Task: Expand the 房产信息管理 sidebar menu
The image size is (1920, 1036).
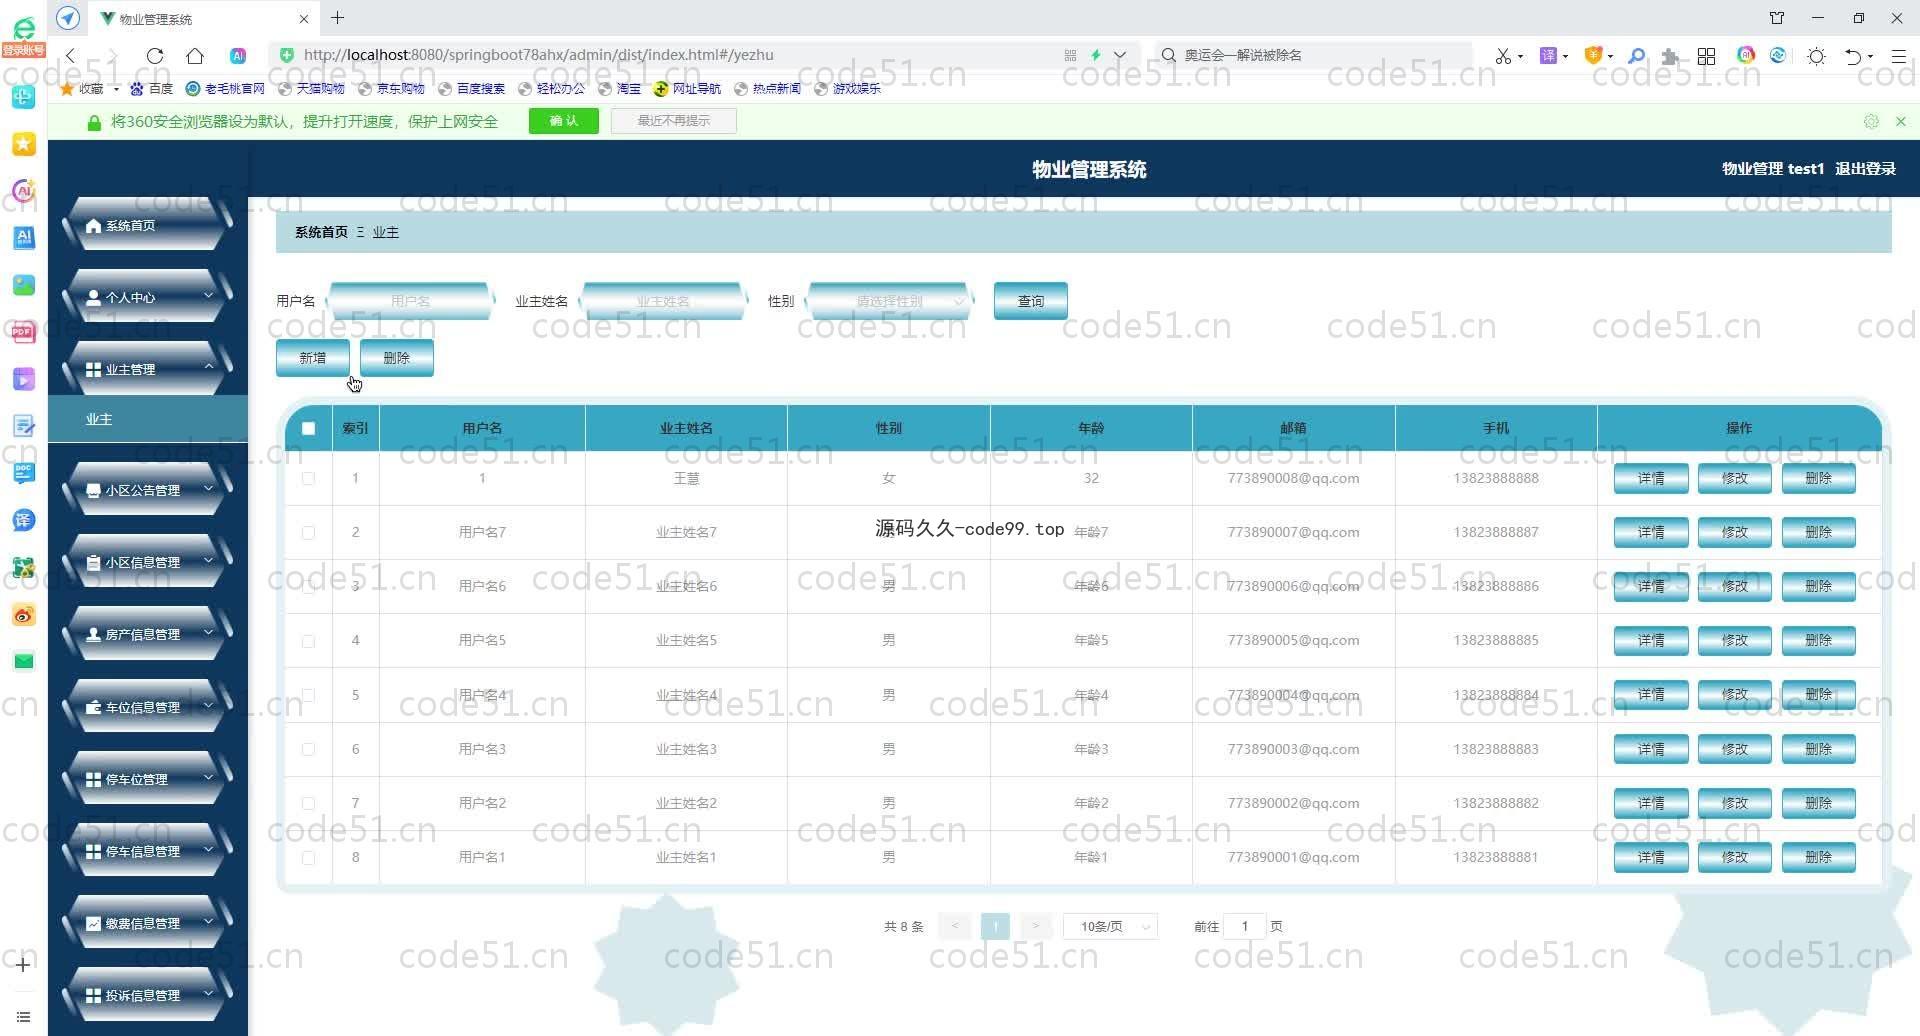Action: click(x=148, y=634)
